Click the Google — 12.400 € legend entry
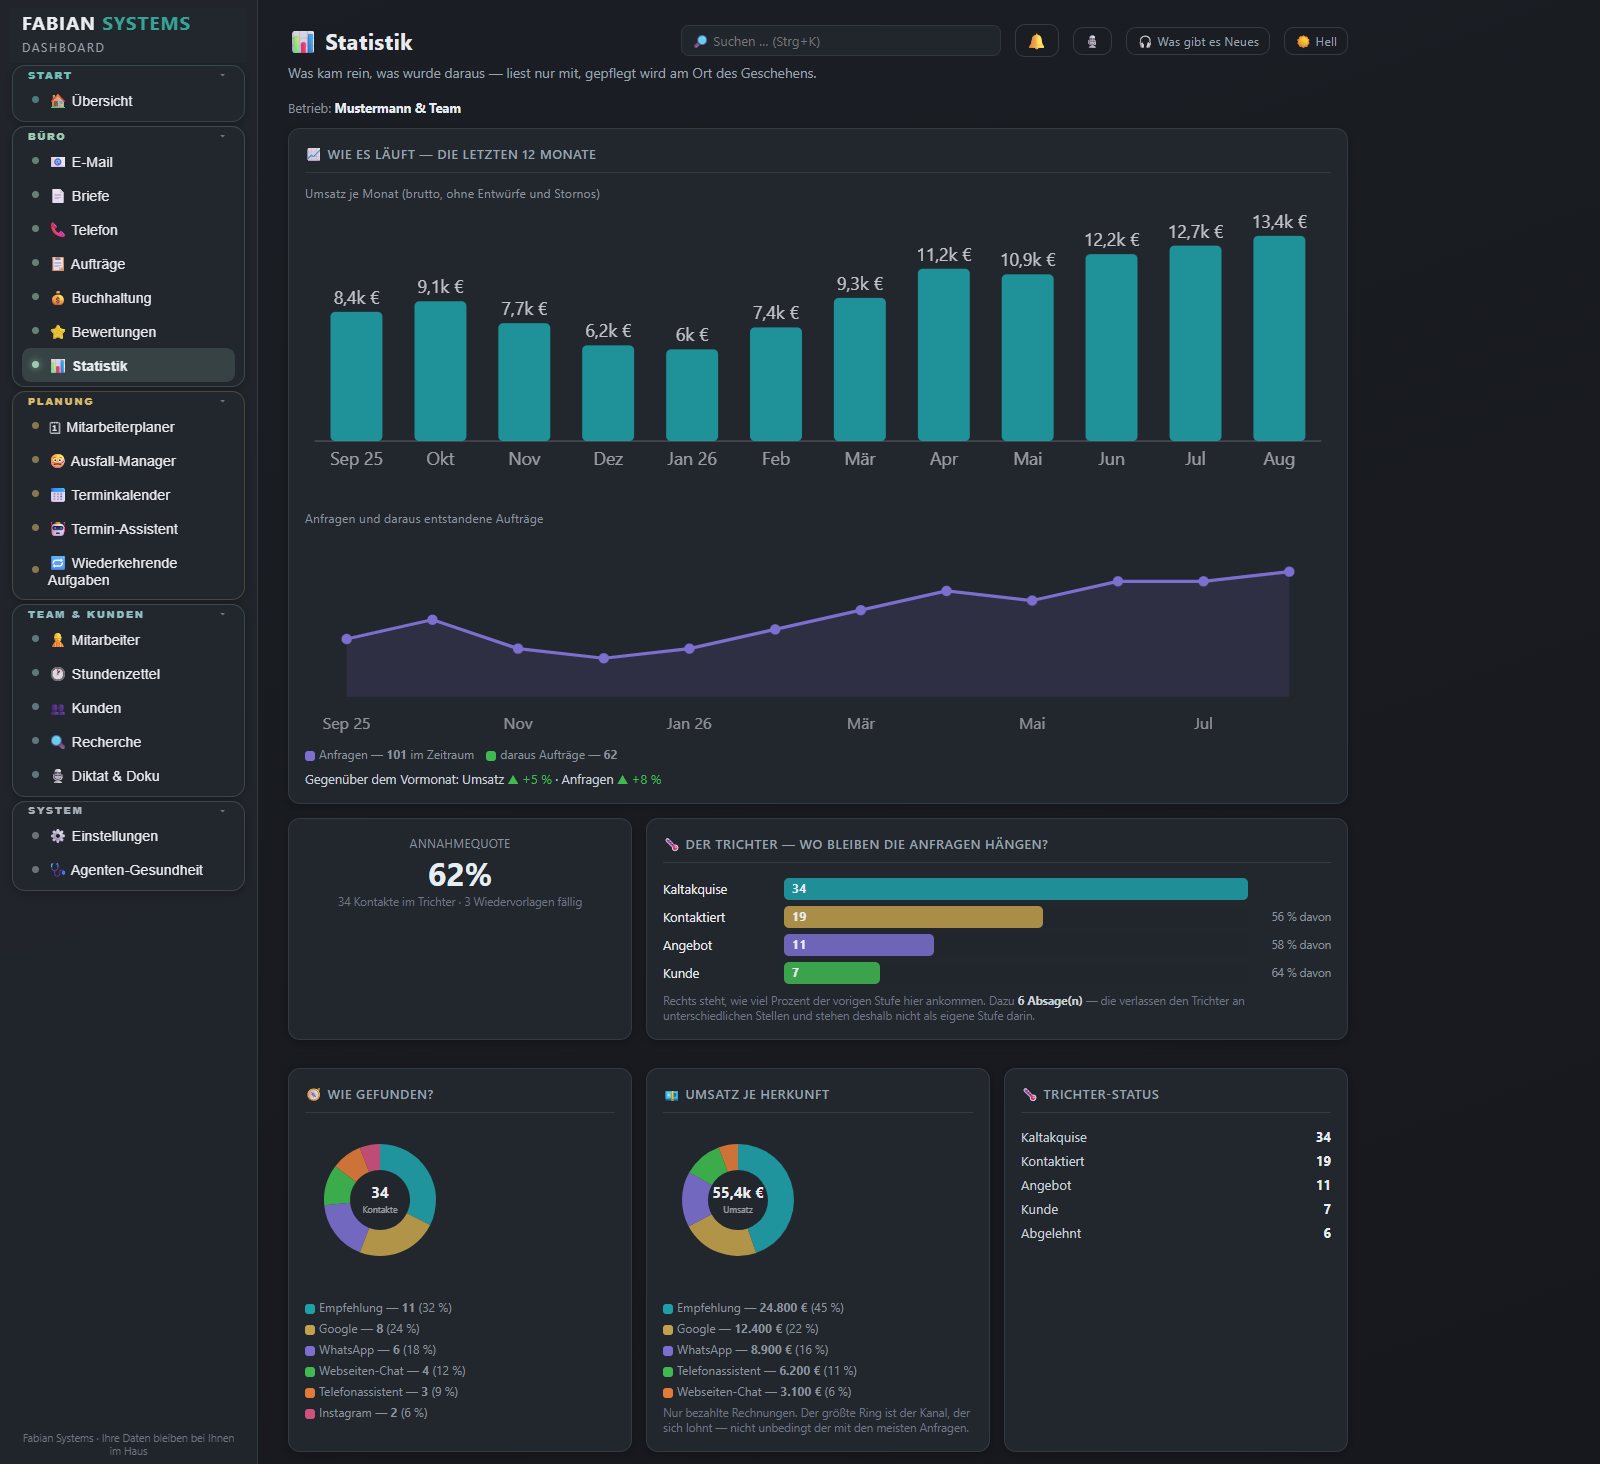 [x=740, y=1329]
